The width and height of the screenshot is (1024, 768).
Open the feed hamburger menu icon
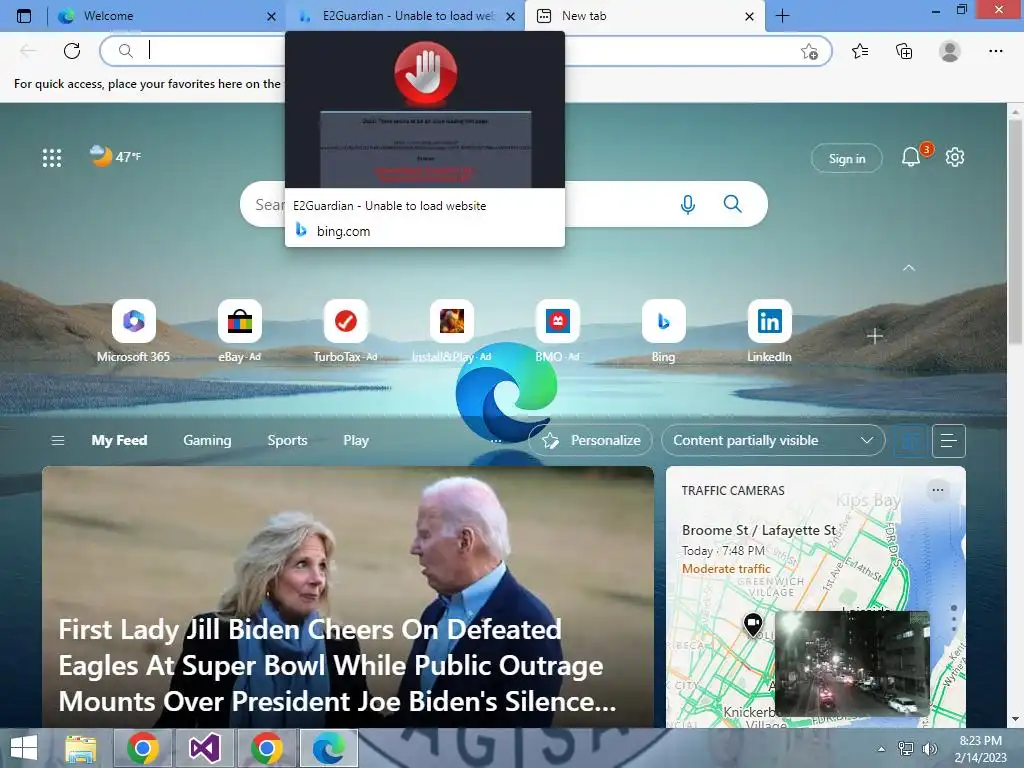[x=57, y=440]
